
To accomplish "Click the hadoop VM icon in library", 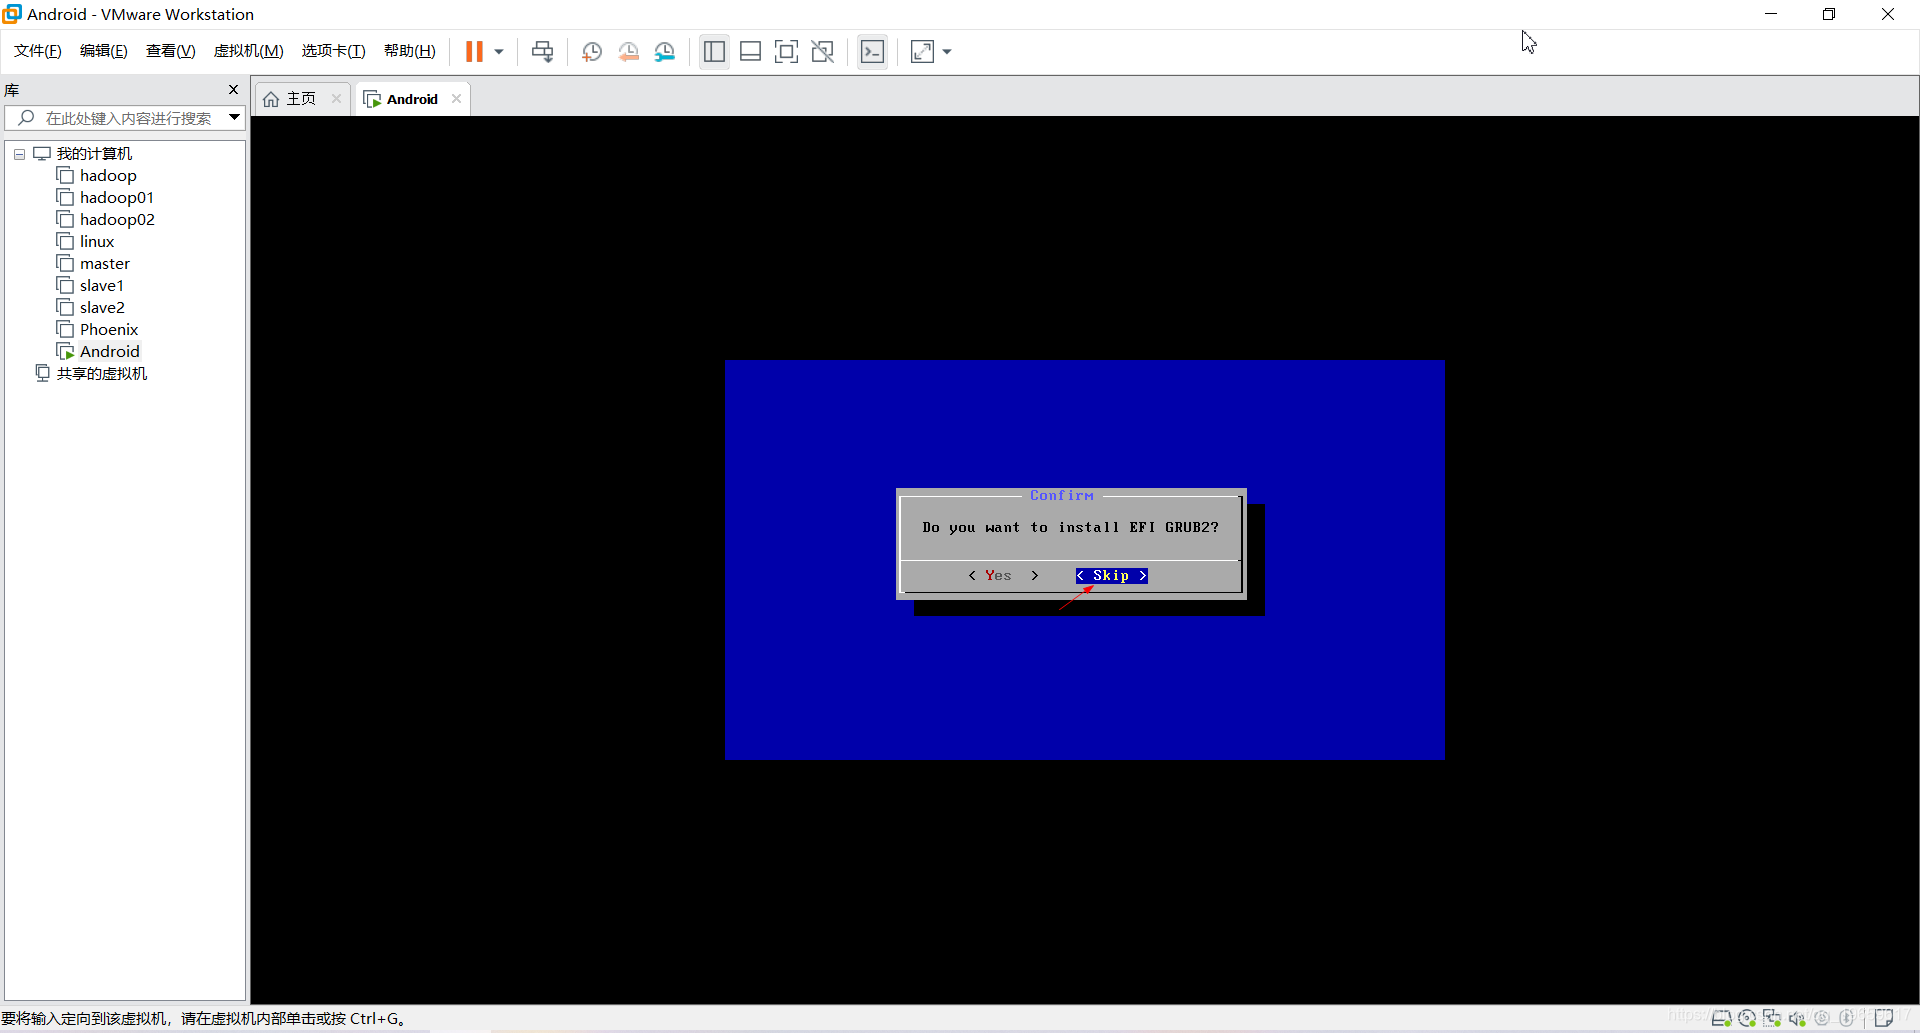I will pyautogui.click(x=65, y=176).
